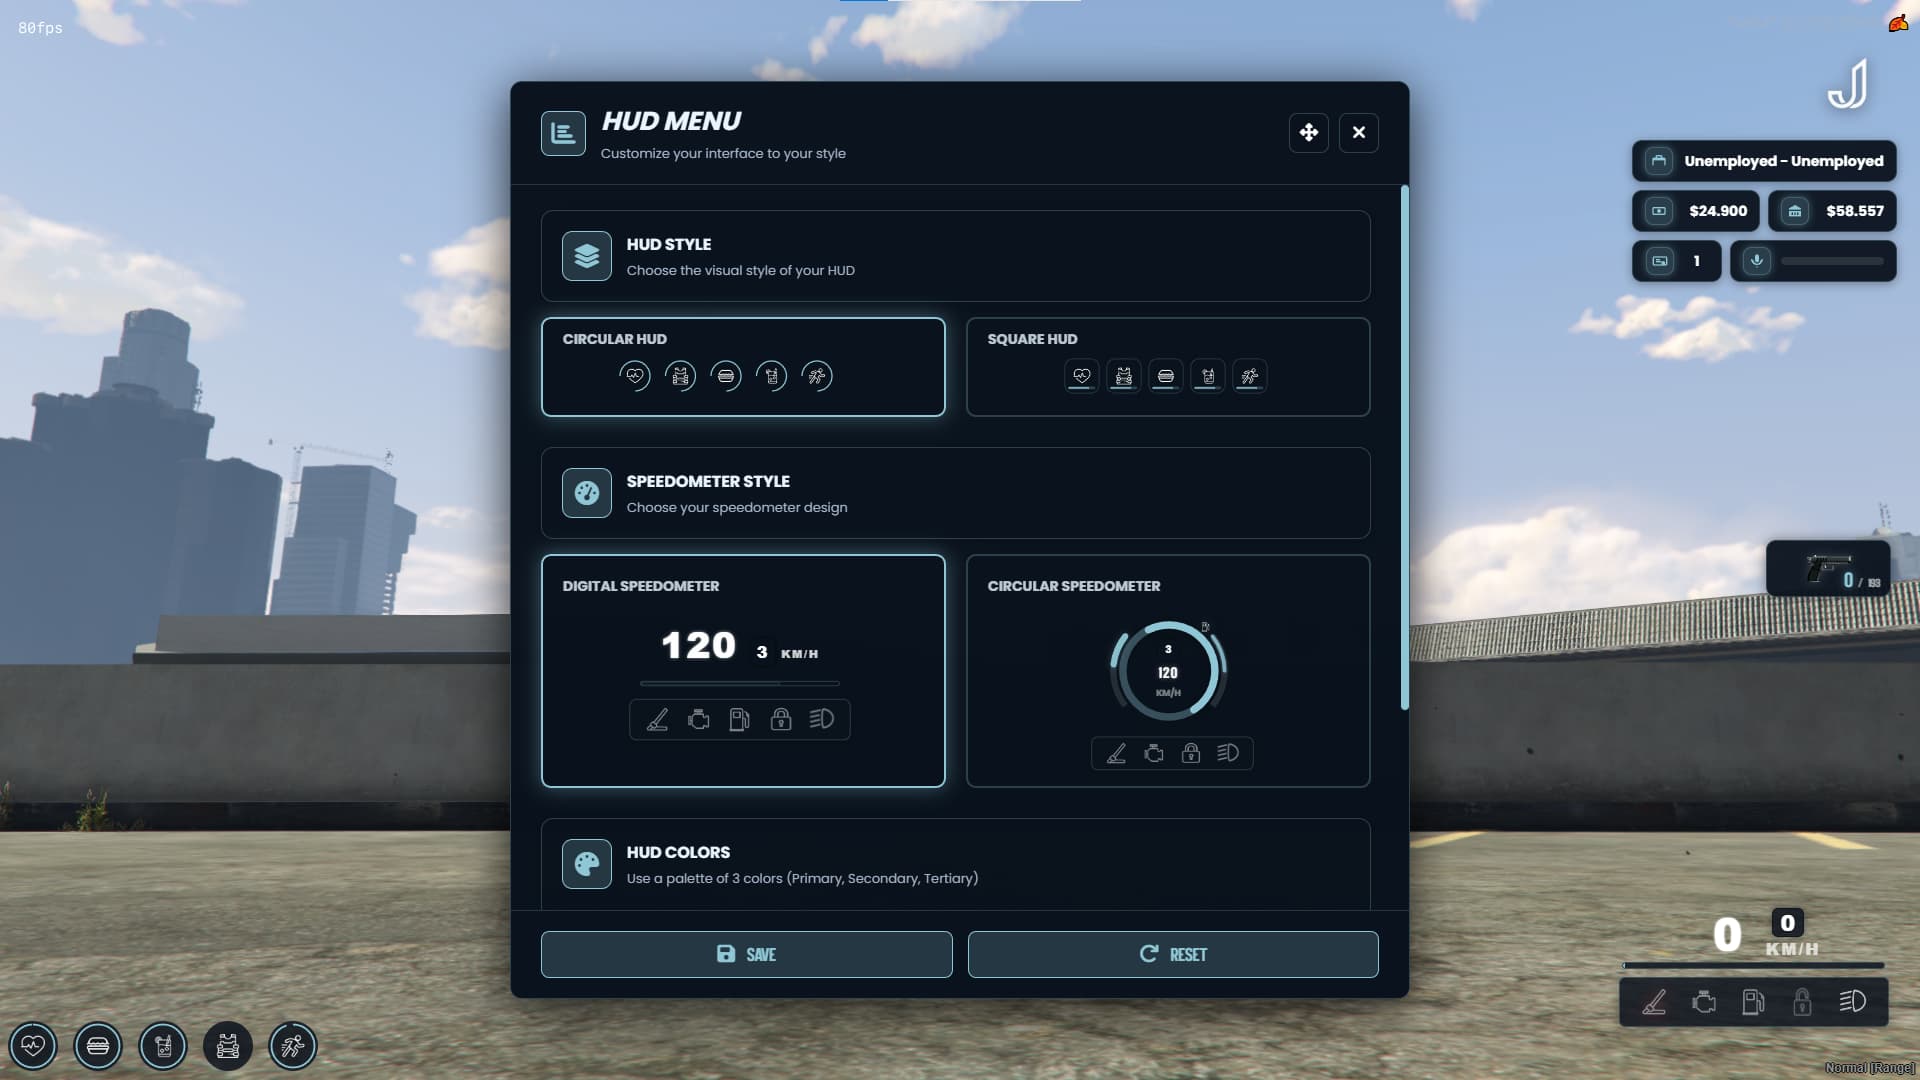This screenshot has width=1920, height=1080.
Task: Click the circular gauge preview dial
Action: point(1168,671)
